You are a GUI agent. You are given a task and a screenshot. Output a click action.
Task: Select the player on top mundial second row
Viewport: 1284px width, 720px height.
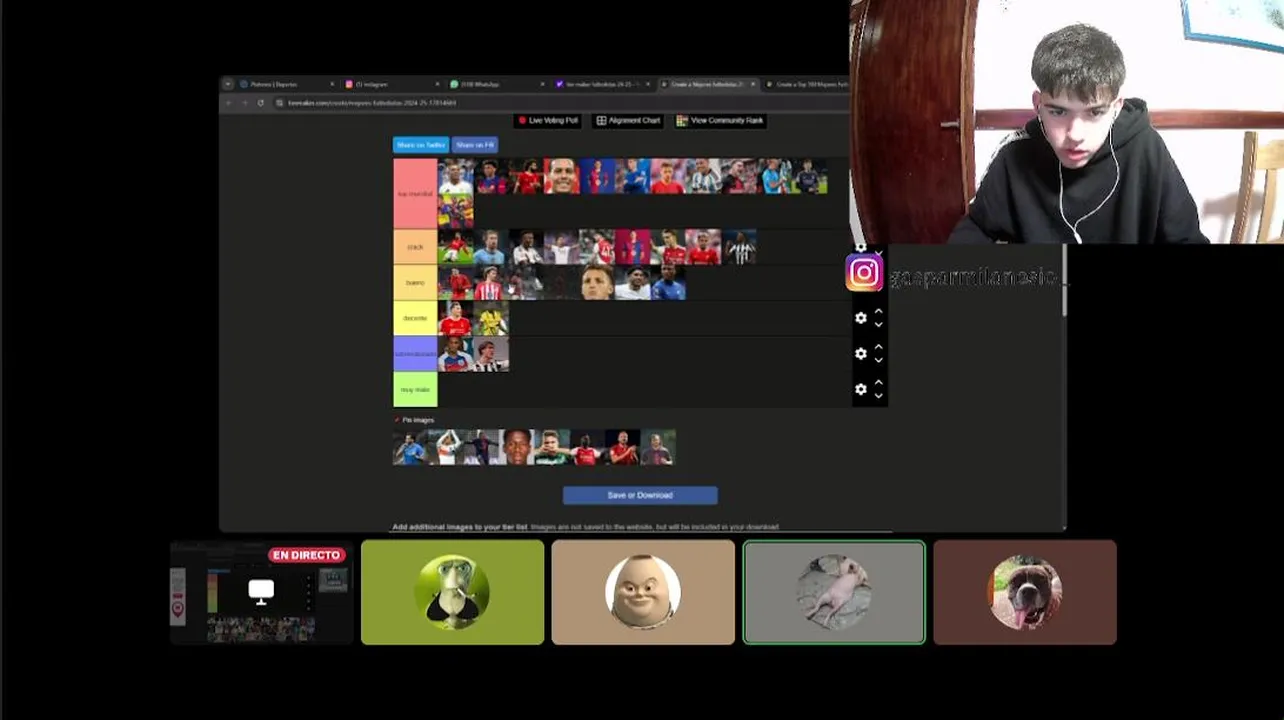click(455, 211)
